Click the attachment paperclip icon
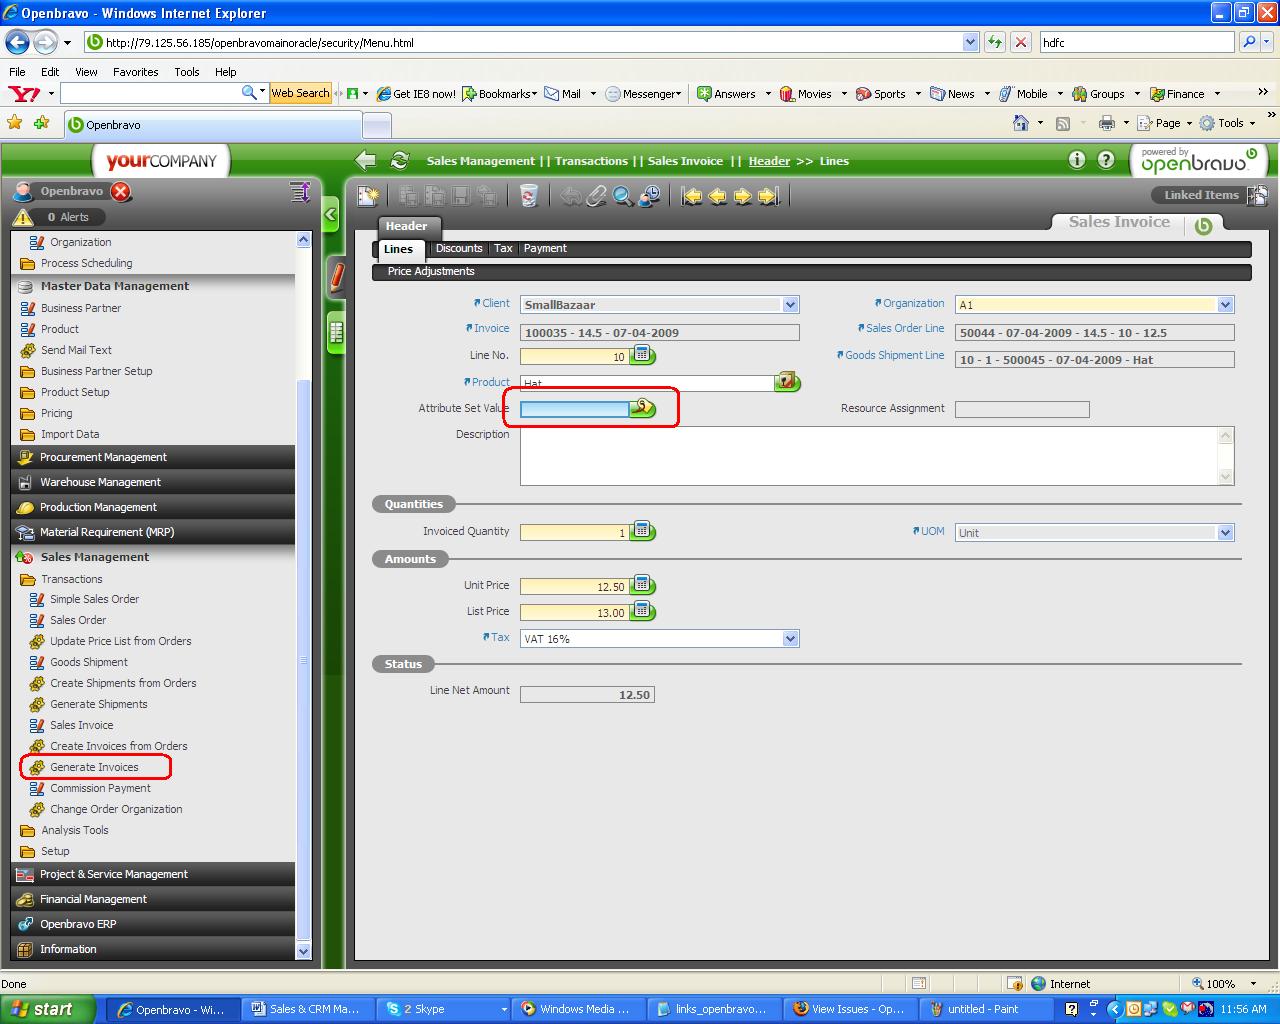Screen dimensions: 1280x1024 point(596,196)
